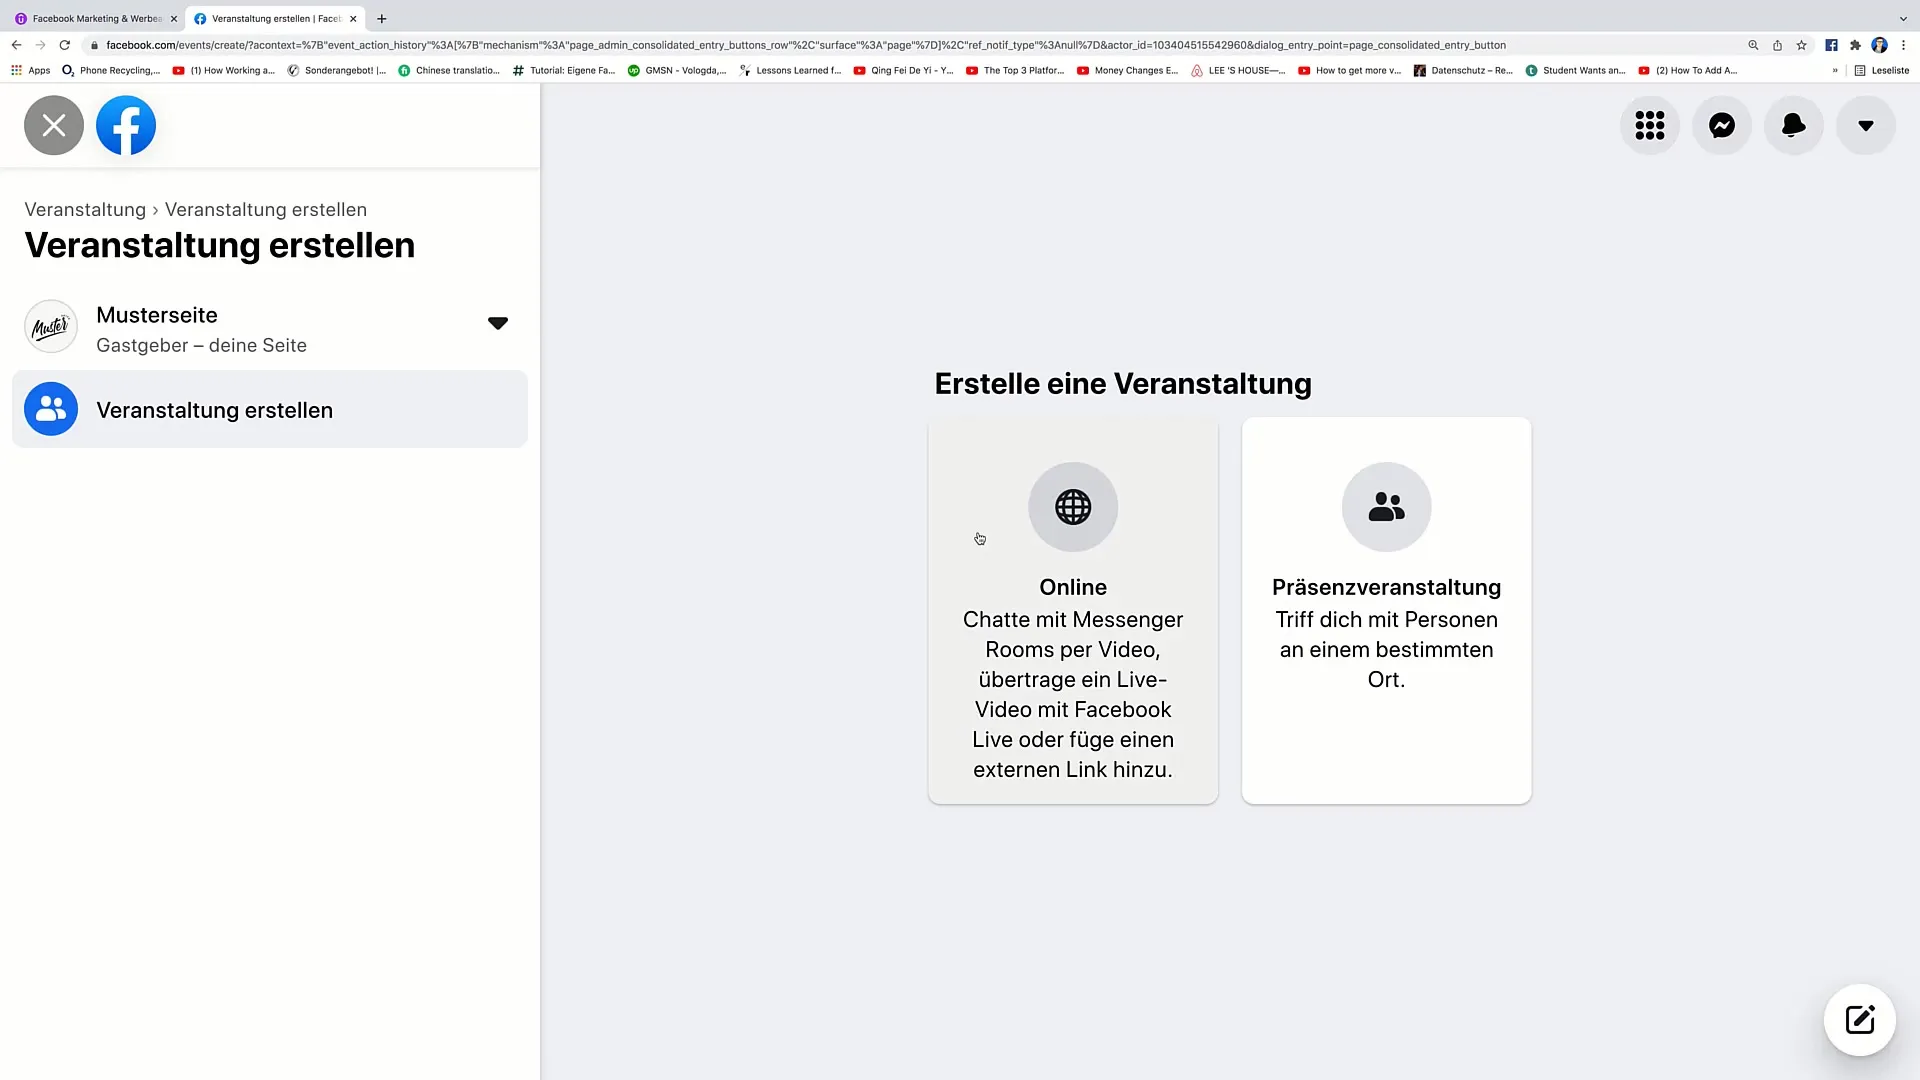The image size is (1920, 1080).
Task: Click the Online event creation icon
Action: [1072, 506]
